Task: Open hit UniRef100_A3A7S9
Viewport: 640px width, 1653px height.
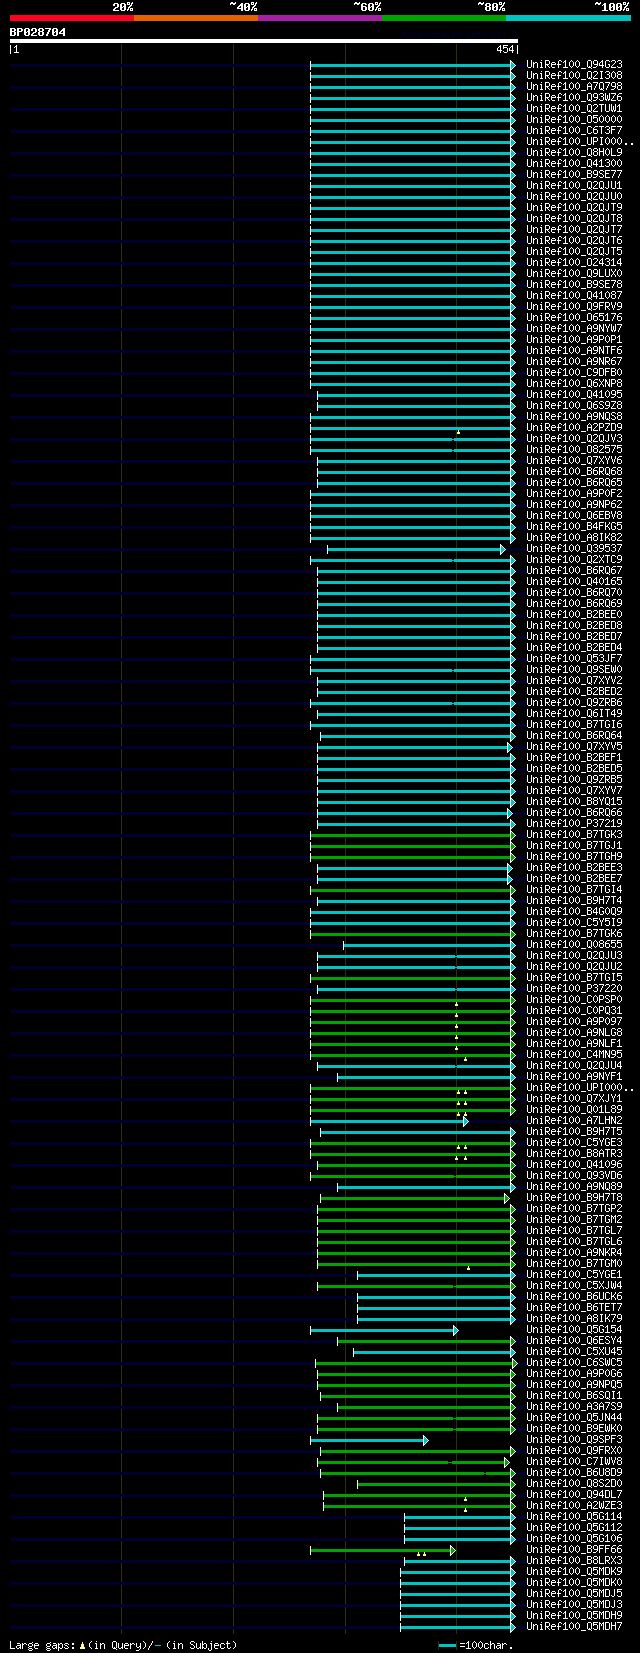Action: click(574, 1407)
